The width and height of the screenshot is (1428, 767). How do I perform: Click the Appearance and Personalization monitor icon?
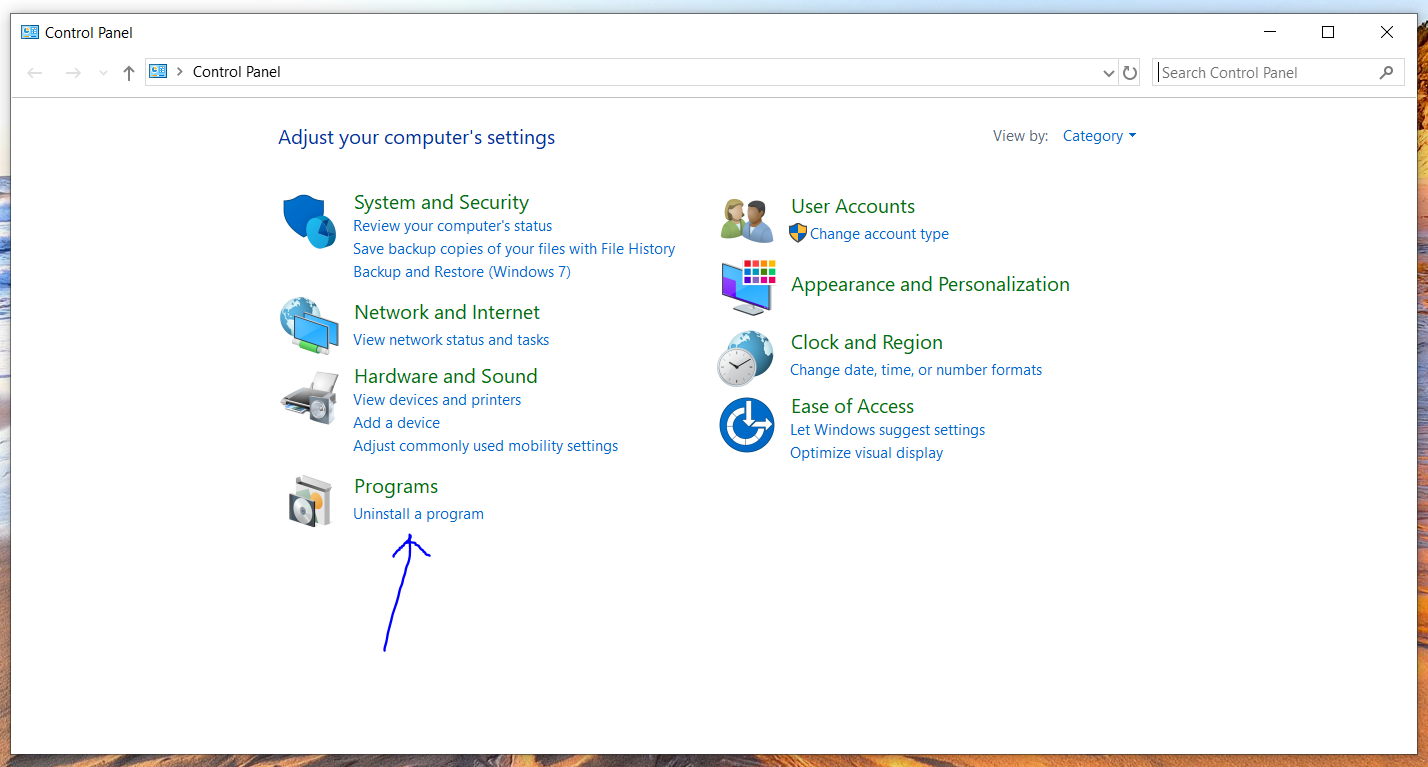pyautogui.click(x=747, y=288)
